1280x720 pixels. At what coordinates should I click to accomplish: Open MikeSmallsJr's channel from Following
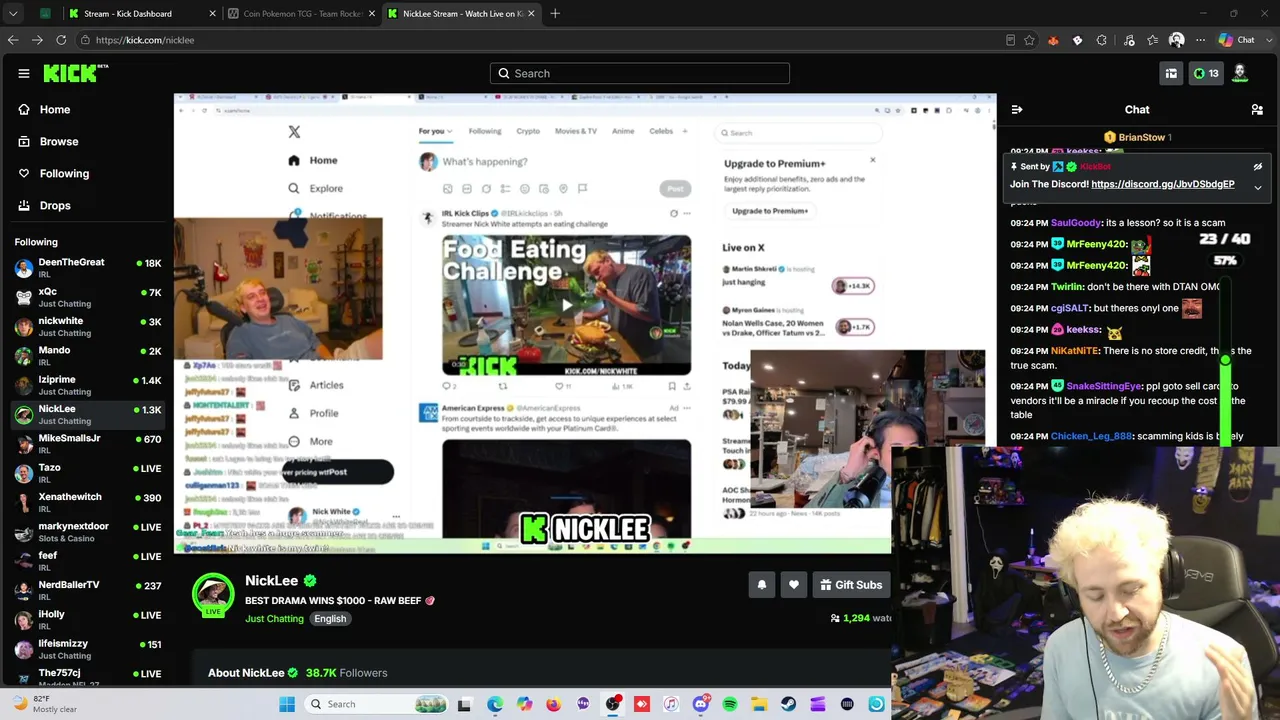point(88,444)
